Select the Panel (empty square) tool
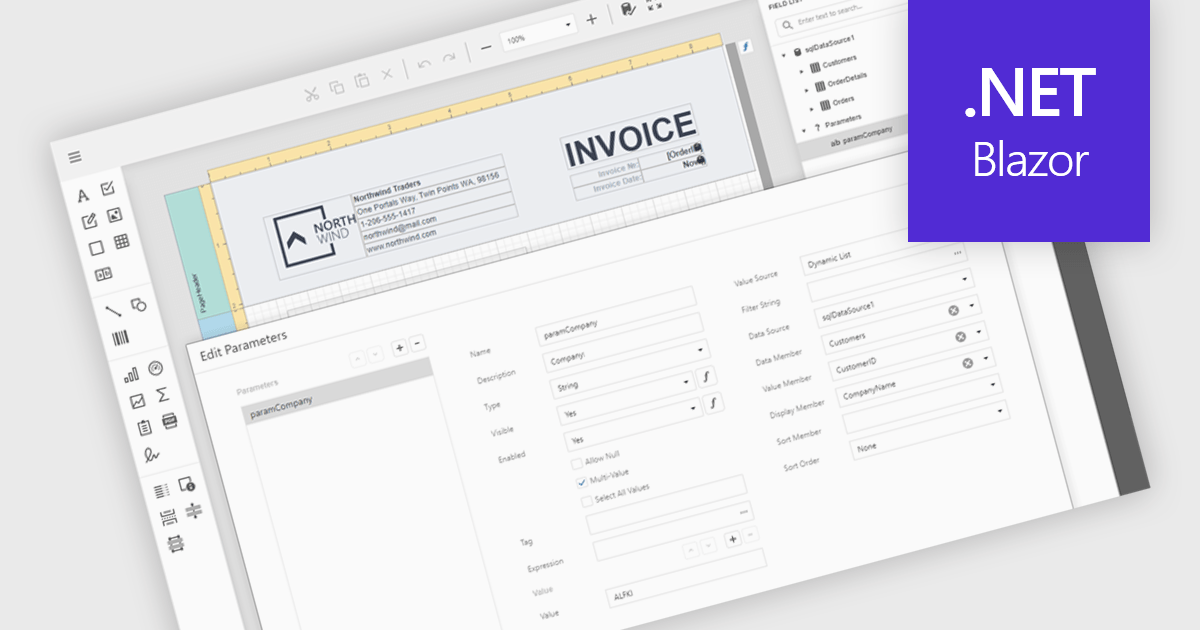Viewport: 1200px width, 630px height. point(96,248)
